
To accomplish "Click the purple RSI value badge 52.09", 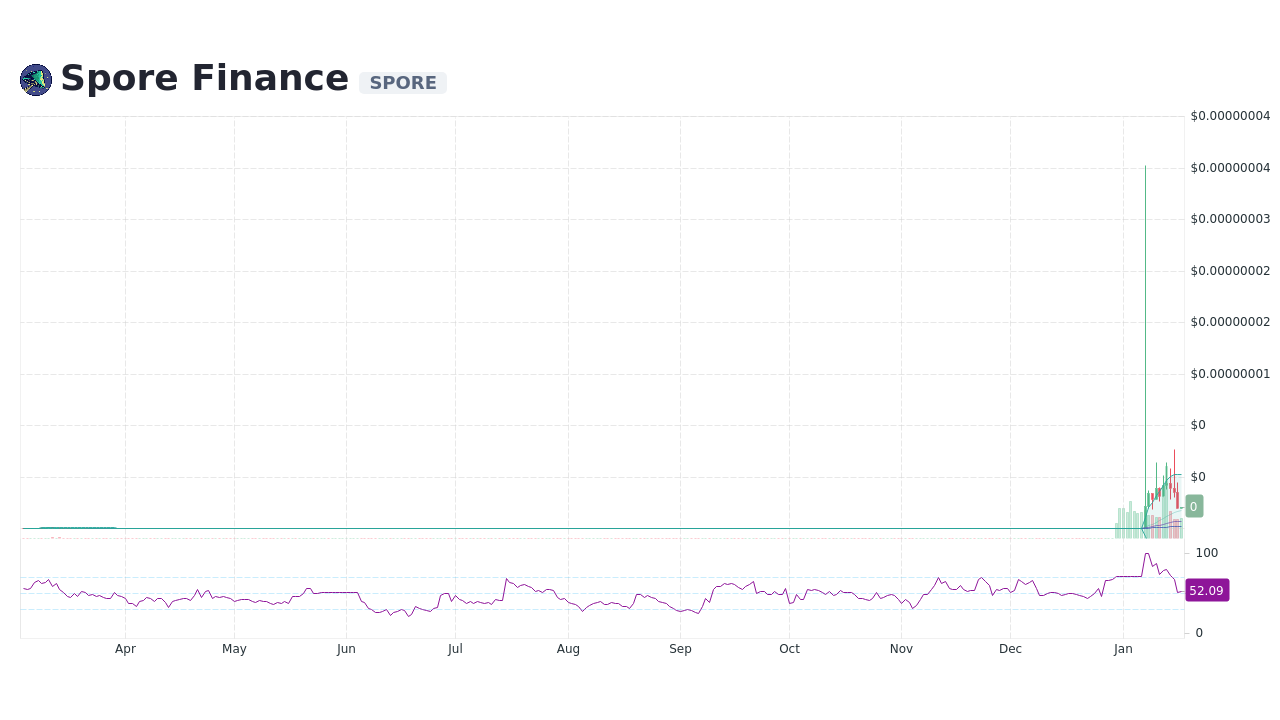I will pos(1206,590).
